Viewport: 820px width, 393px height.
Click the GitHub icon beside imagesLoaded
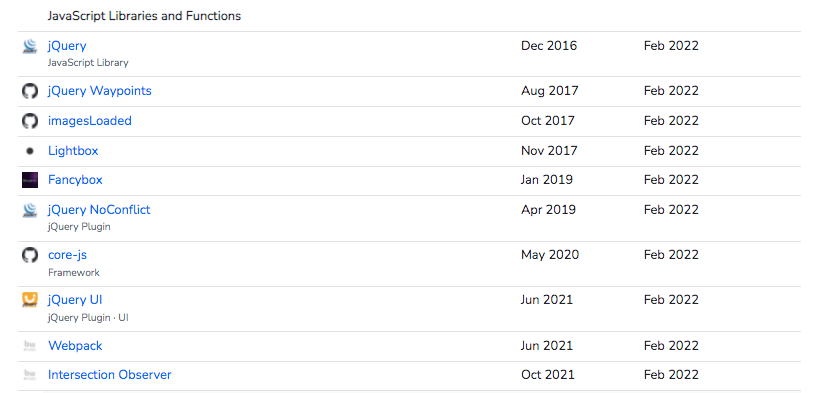point(30,121)
